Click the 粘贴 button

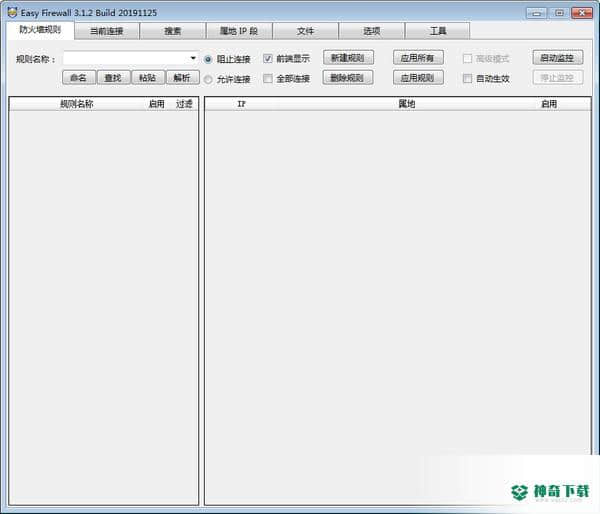pyautogui.click(x=148, y=78)
